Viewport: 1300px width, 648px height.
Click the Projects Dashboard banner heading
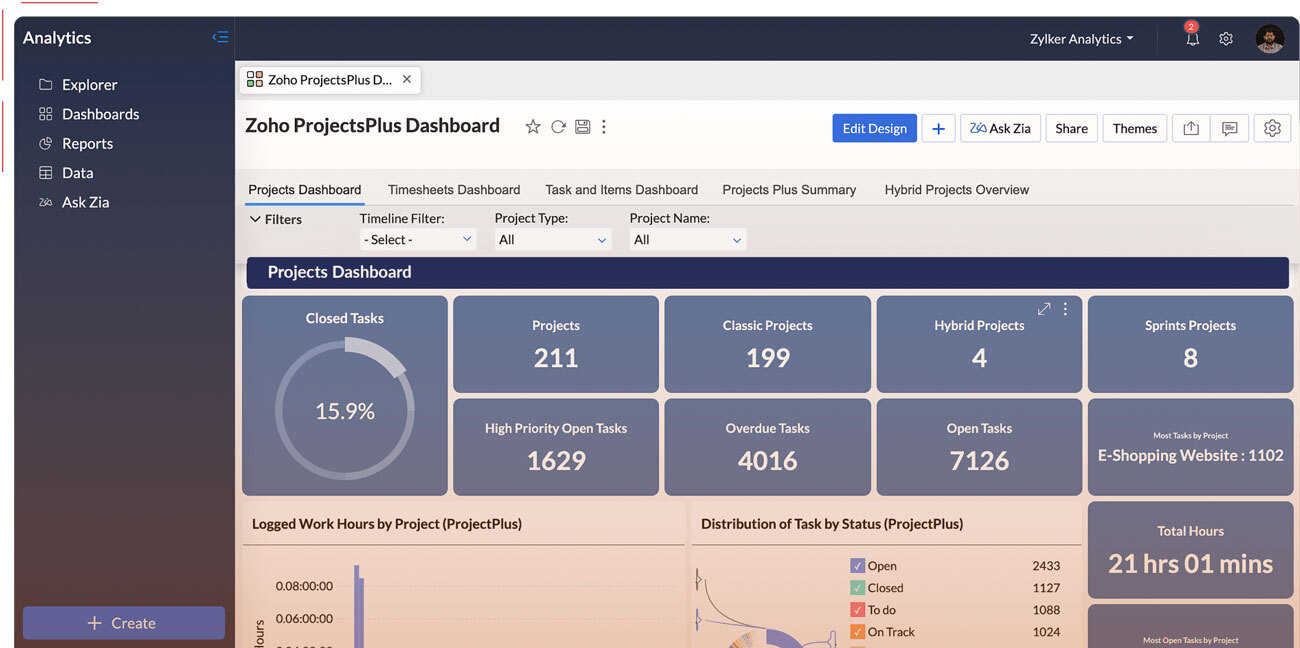pos(339,272)
